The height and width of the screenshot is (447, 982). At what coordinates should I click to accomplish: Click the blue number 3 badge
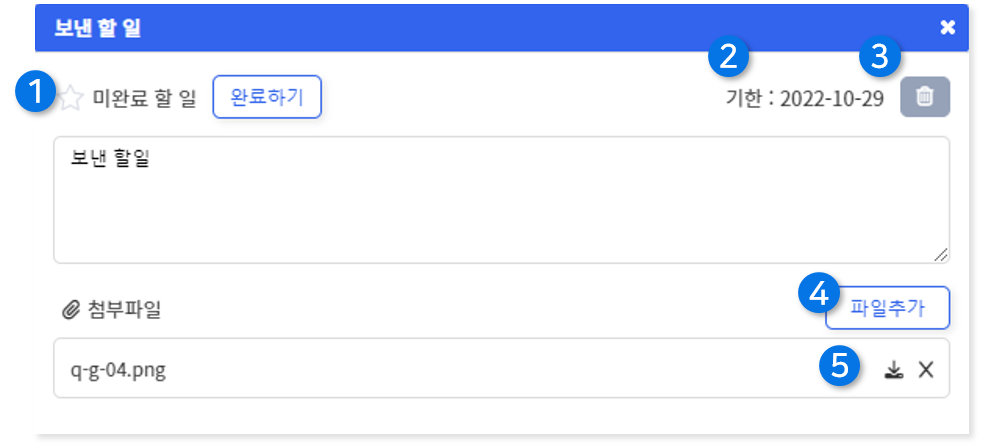pyautogui.click(x=880, y=58)
